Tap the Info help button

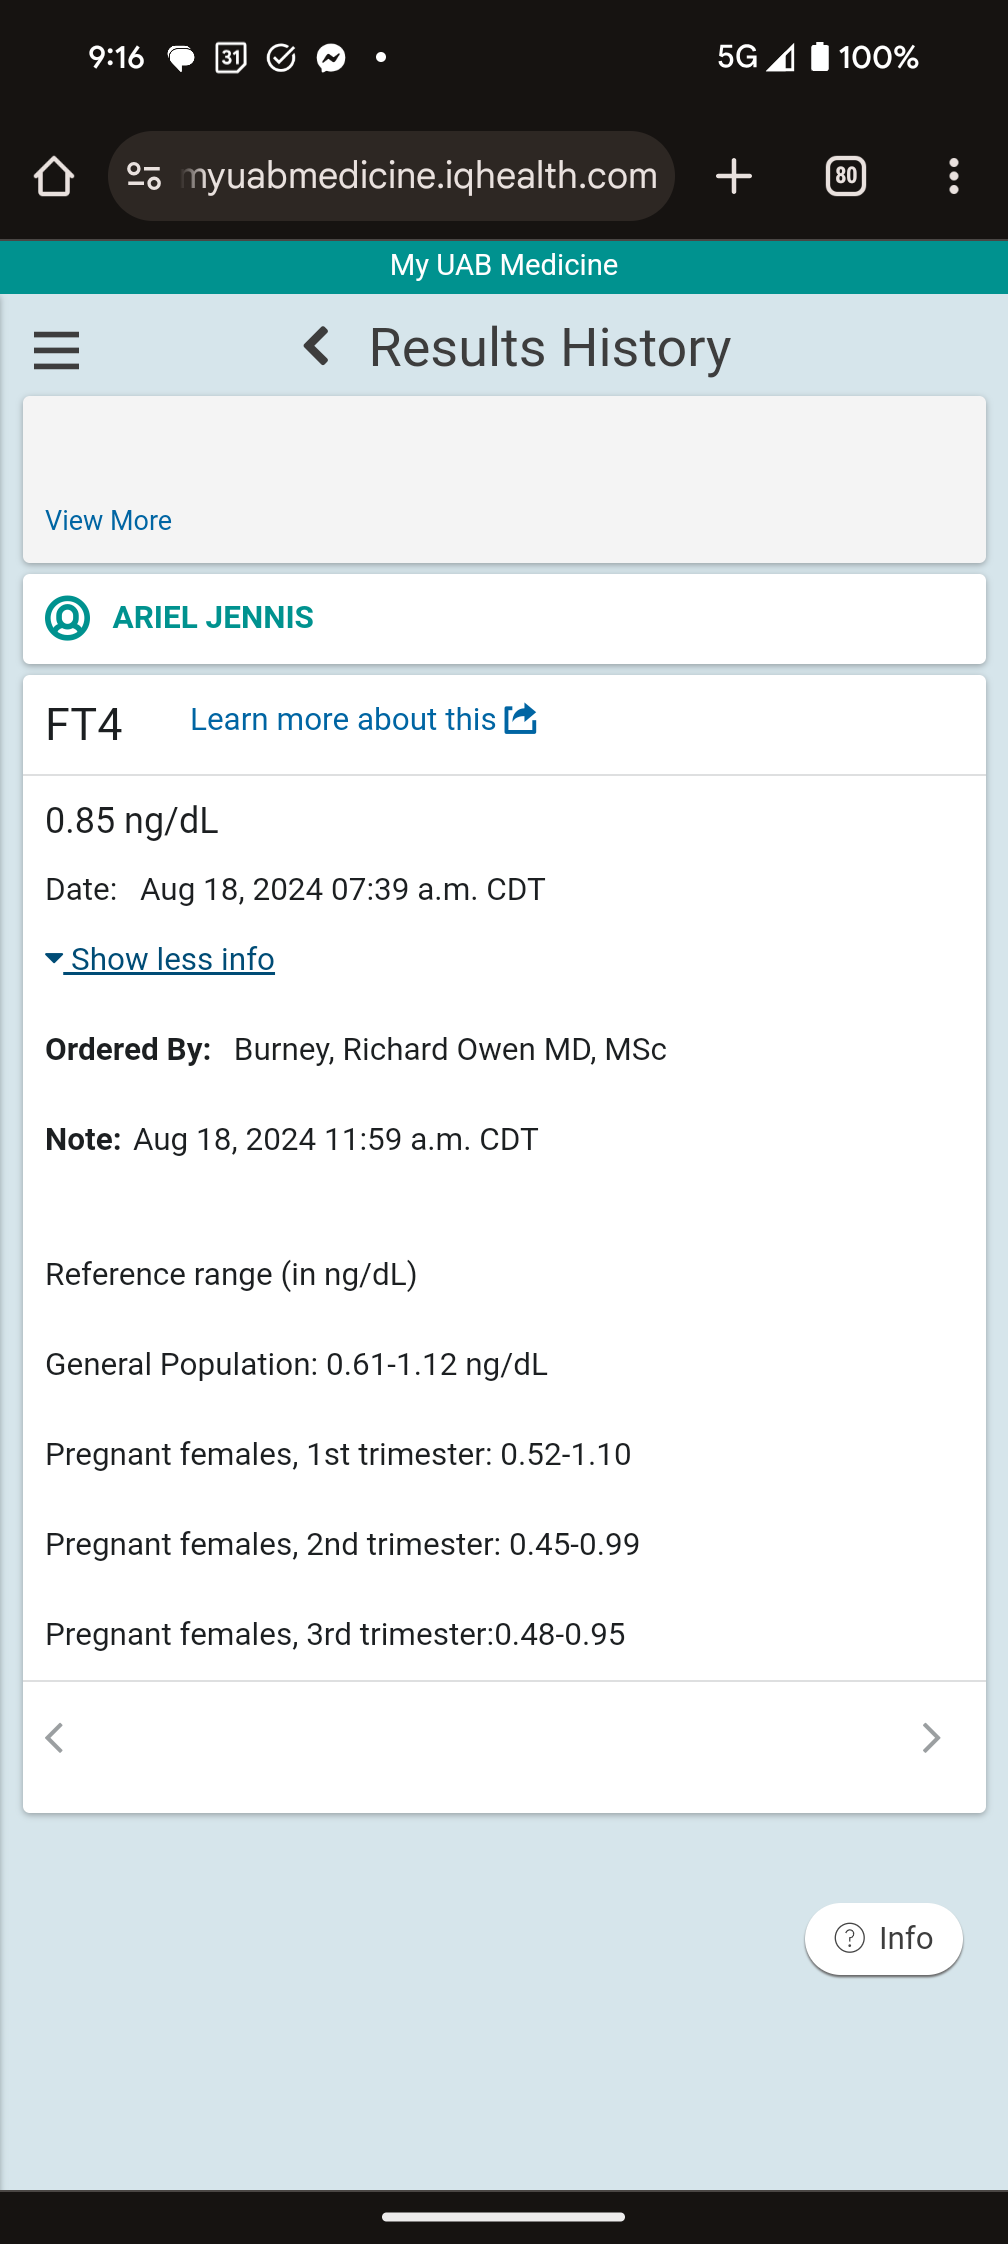click(x=884, y=1939)
